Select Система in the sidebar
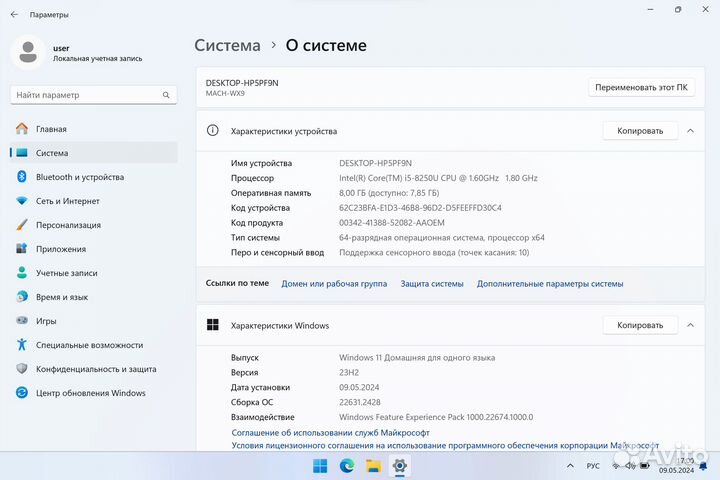The width and height of the screenshot is (720, 480). point(93,153)
